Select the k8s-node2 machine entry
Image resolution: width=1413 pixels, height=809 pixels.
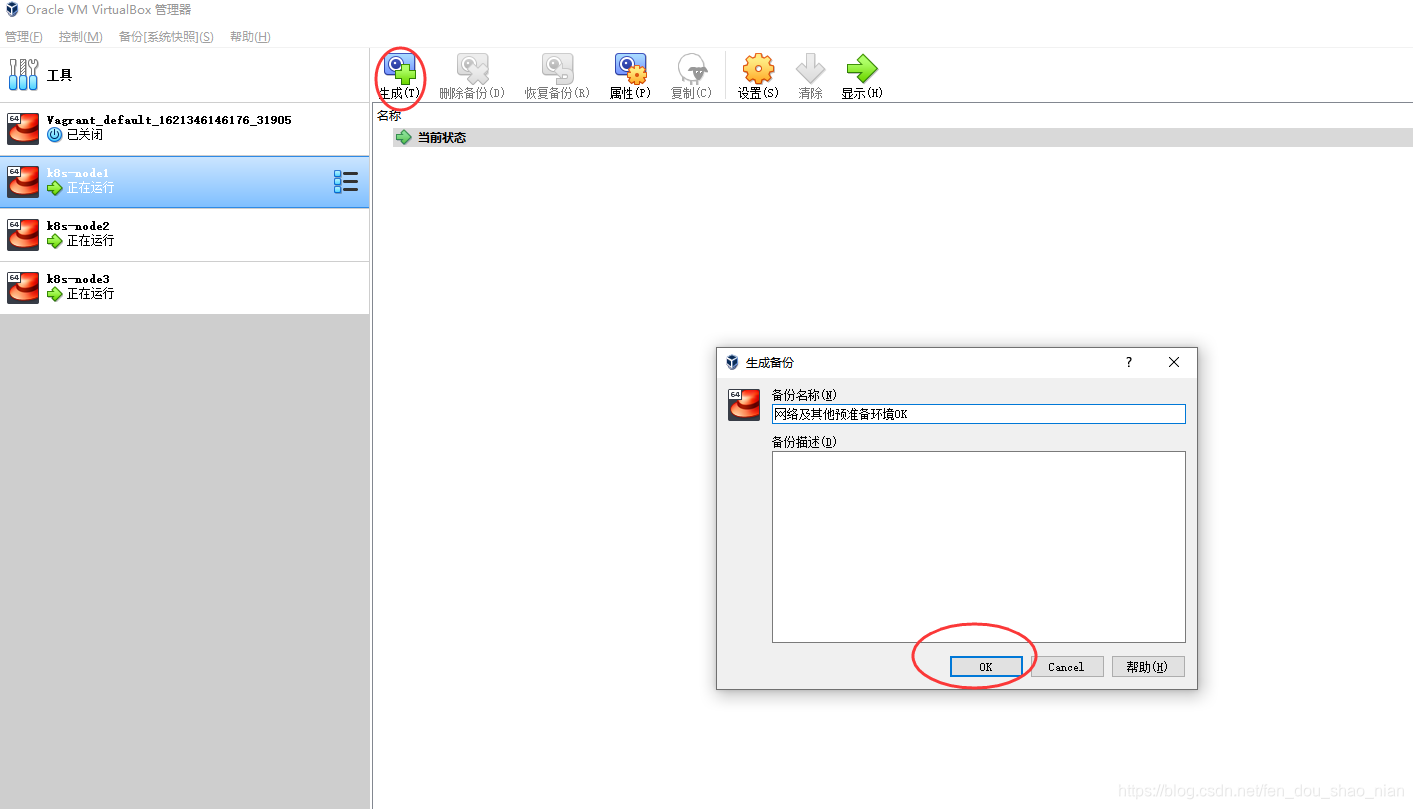tap(185, 235)
